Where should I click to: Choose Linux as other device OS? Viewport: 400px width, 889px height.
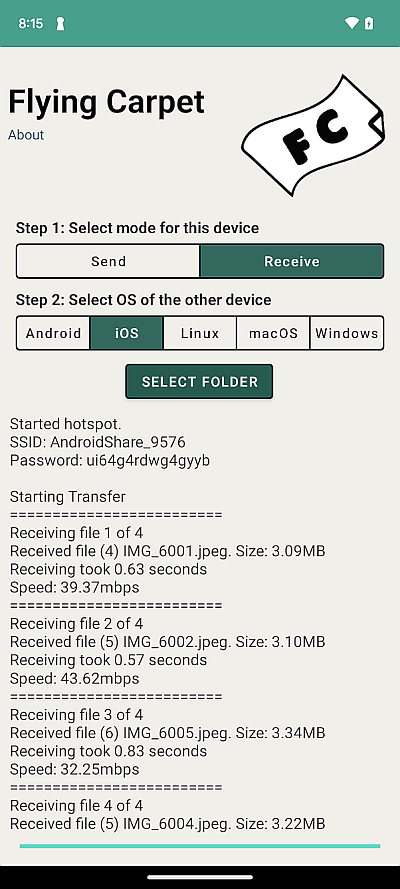click(x=200, y=333)
